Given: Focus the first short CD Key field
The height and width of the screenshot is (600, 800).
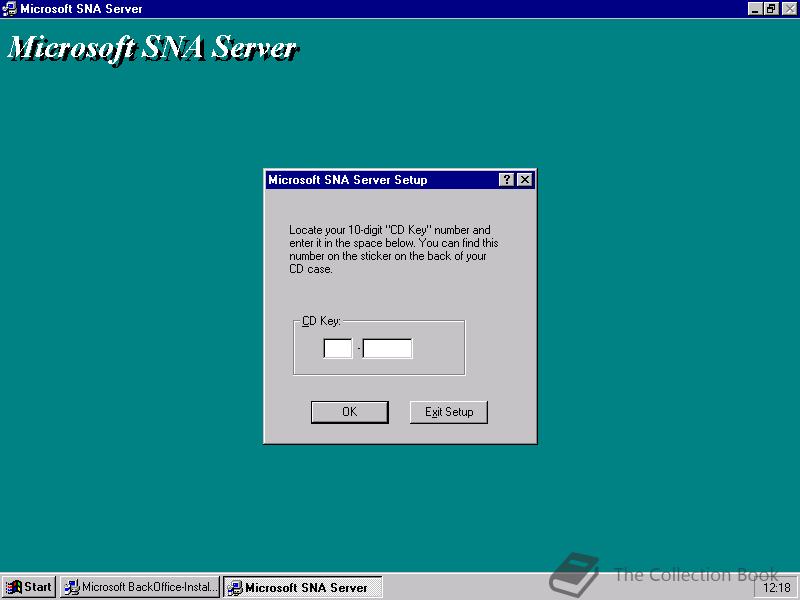Looking at the screenshot, I should [x=338, y=348].
